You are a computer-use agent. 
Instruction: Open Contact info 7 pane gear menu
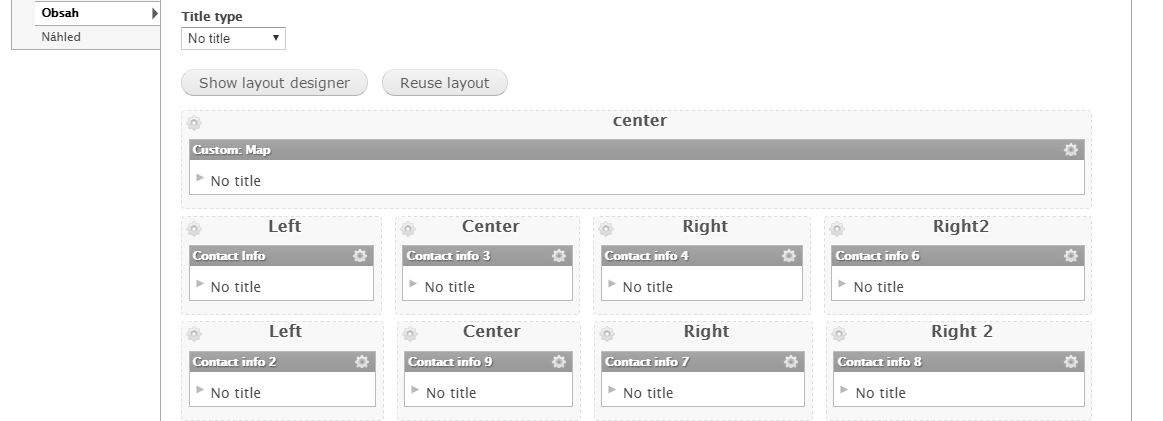[x=791, y=362]
